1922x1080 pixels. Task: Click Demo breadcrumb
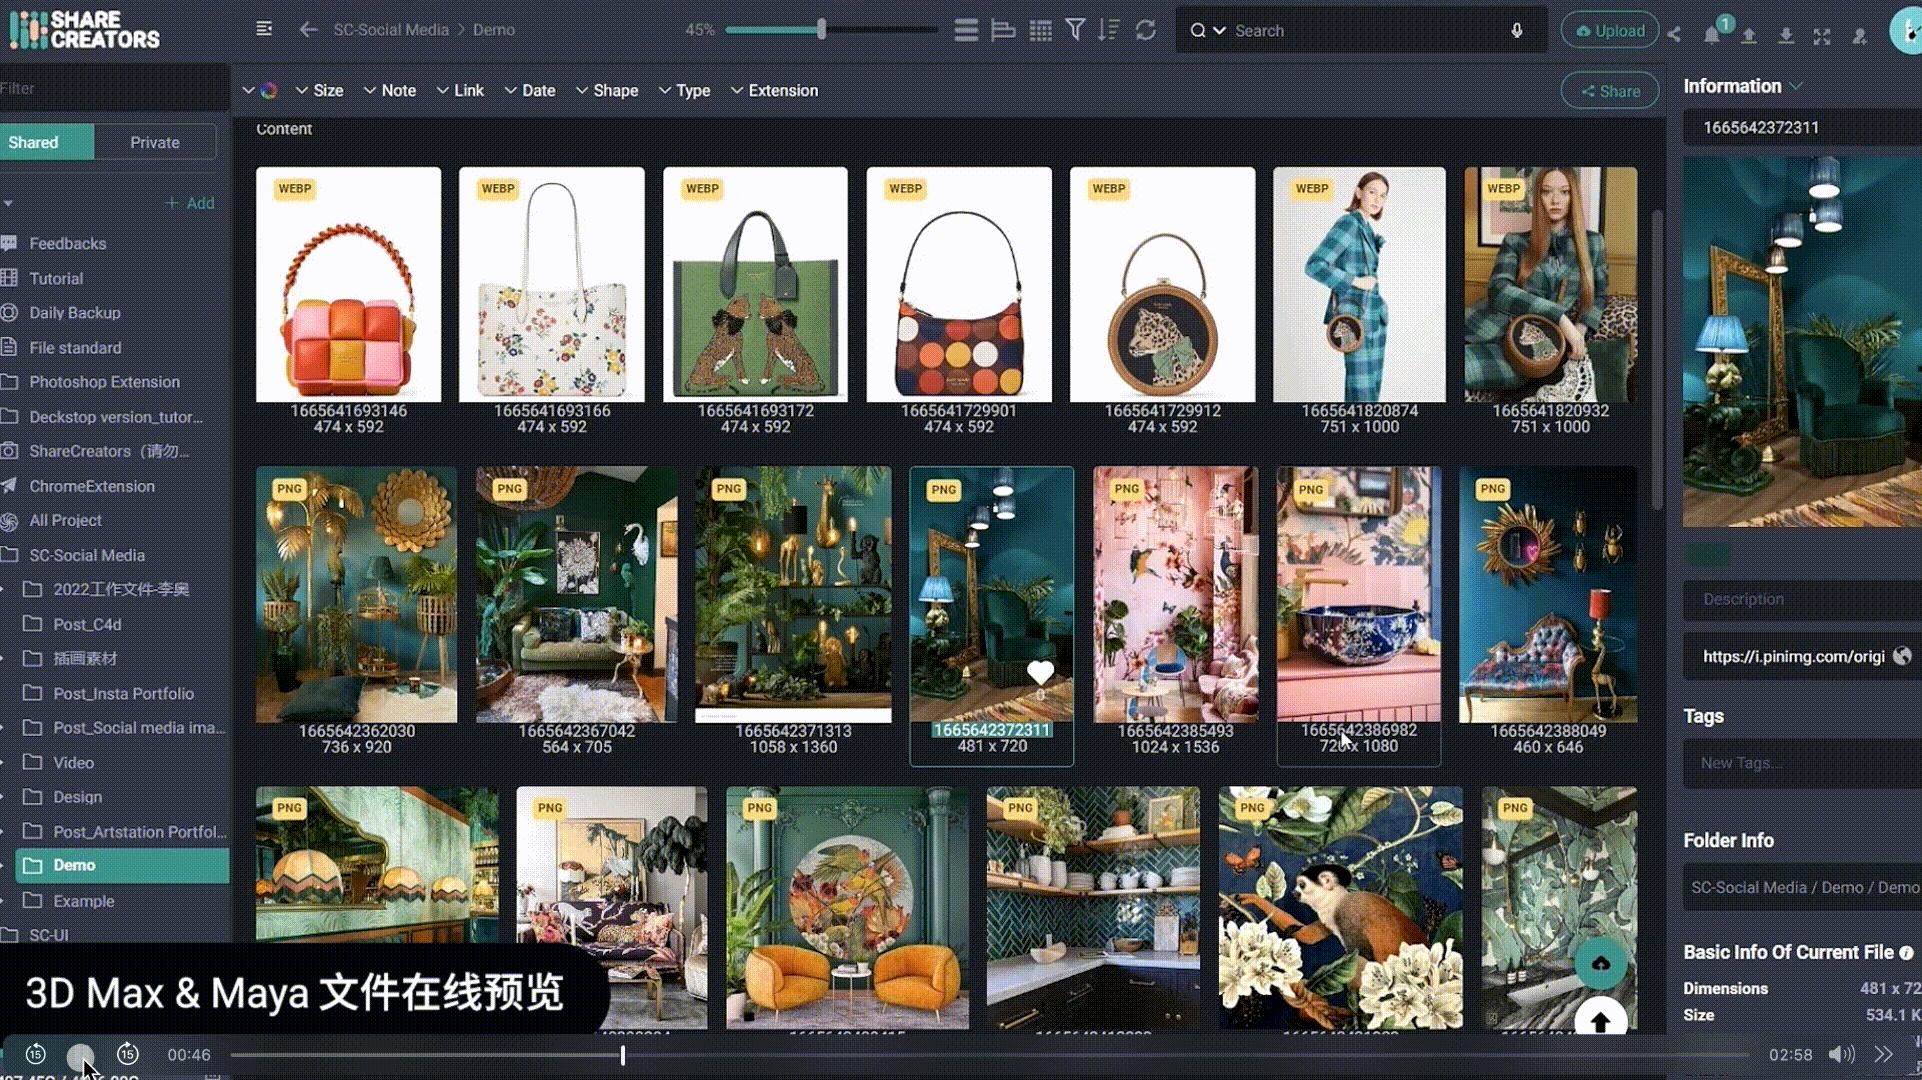pyautogui.click(x=494, y=30)
